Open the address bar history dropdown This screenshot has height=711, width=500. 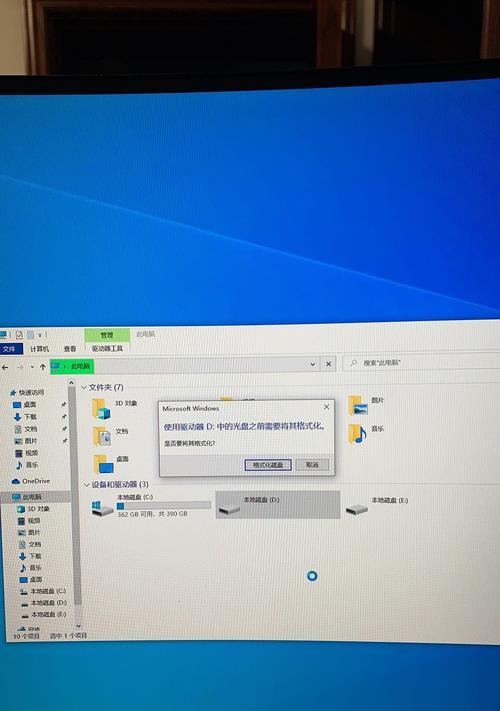pyautogui.click(x=312, y=364)
